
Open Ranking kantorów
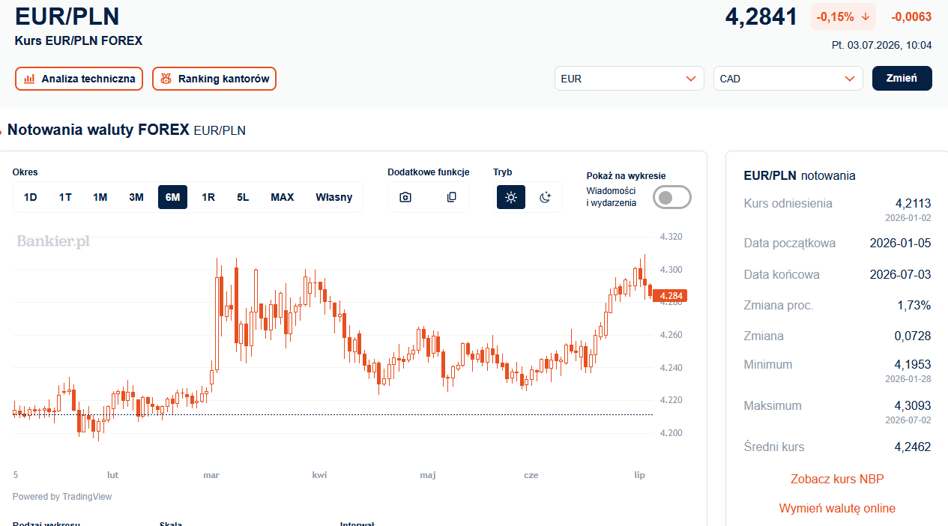click(214, 79)
